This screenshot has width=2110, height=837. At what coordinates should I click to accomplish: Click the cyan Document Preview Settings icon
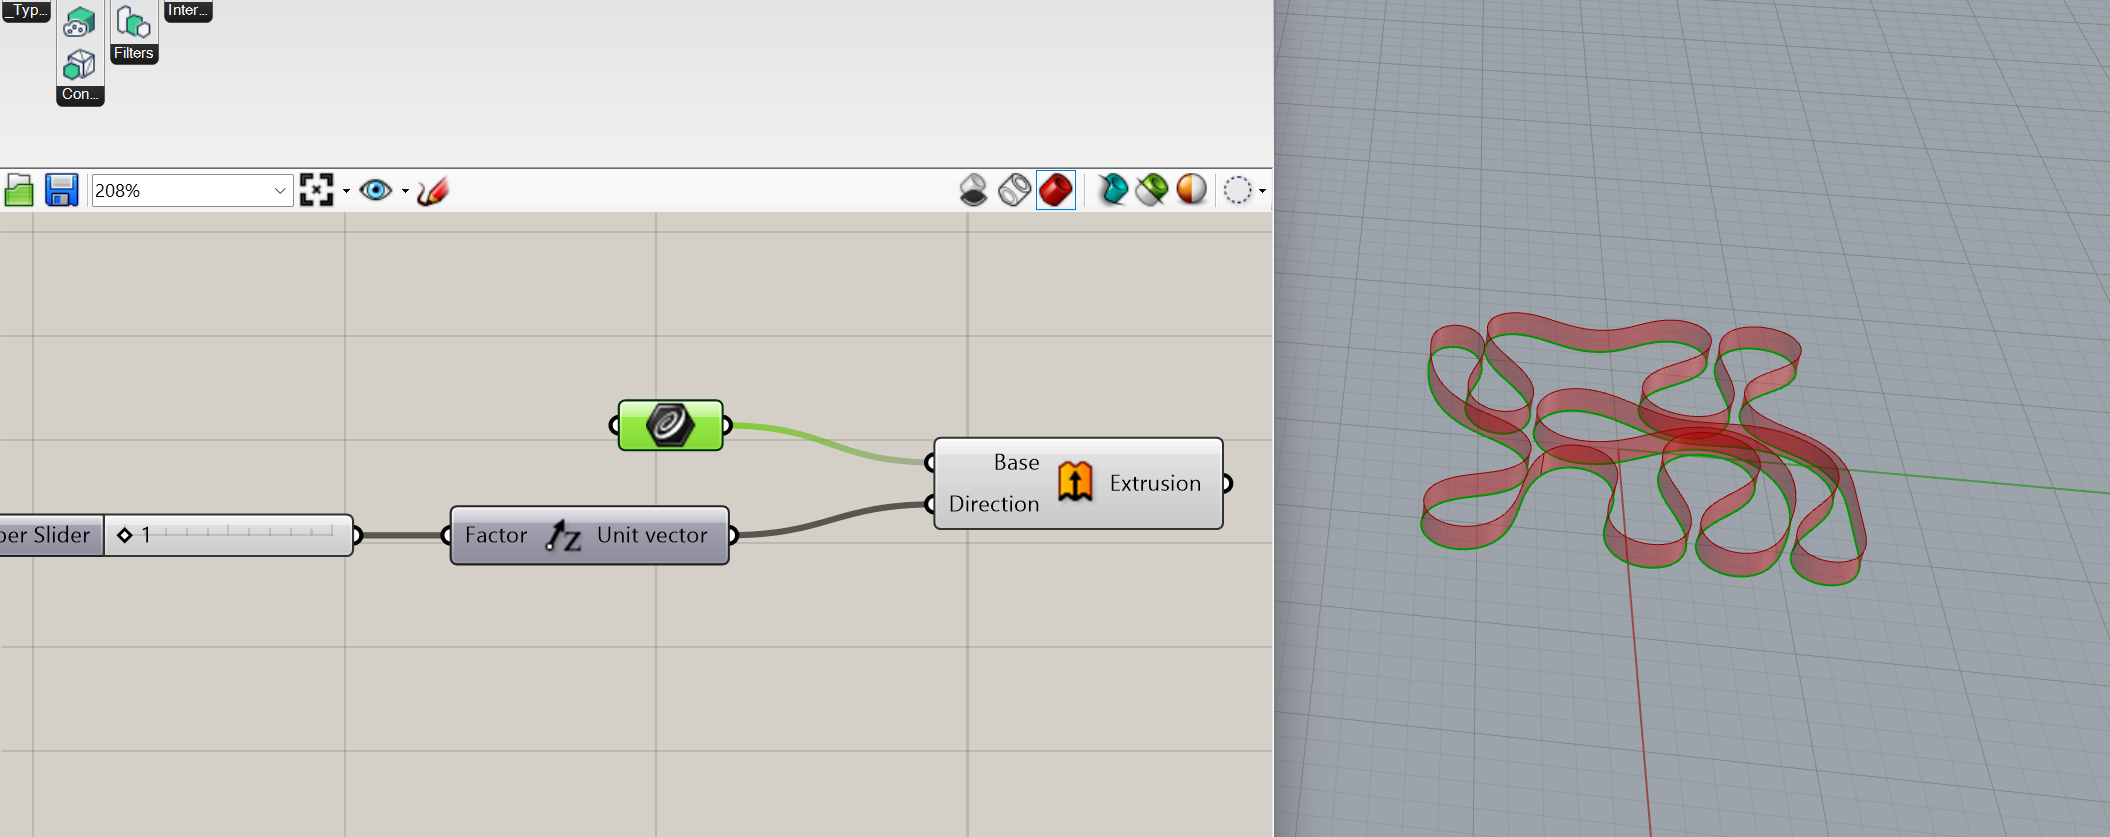tap(1111, 190)
